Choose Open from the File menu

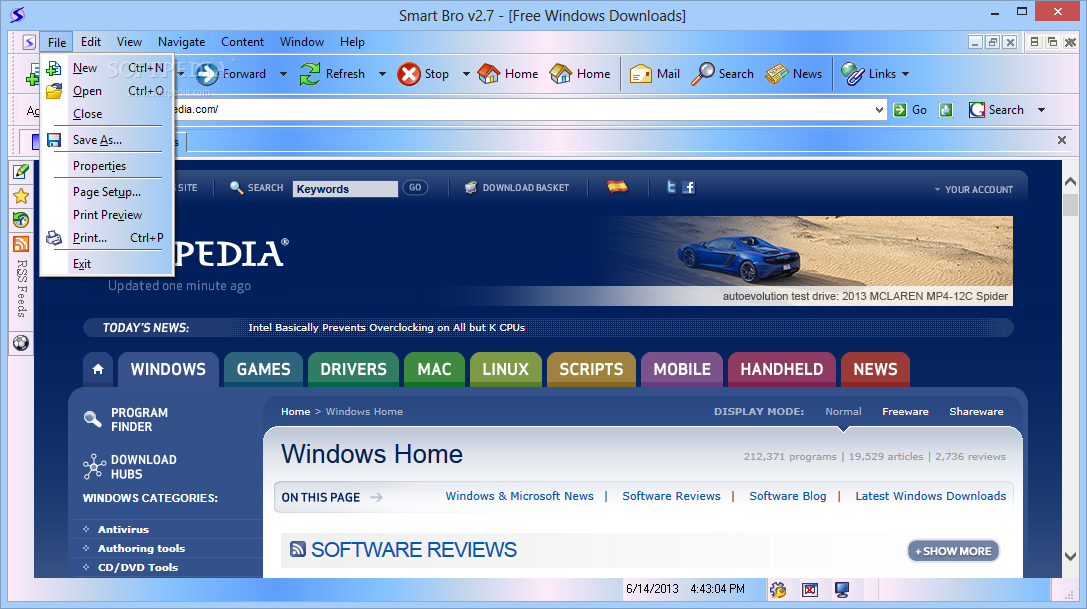point(107,91)
